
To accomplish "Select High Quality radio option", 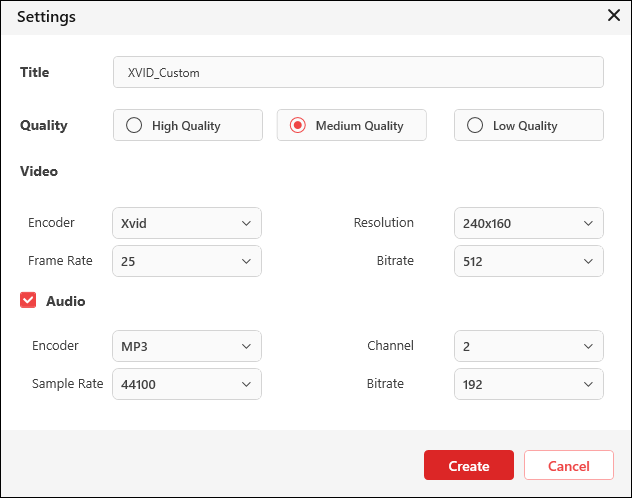I will [x=133, y=126].
